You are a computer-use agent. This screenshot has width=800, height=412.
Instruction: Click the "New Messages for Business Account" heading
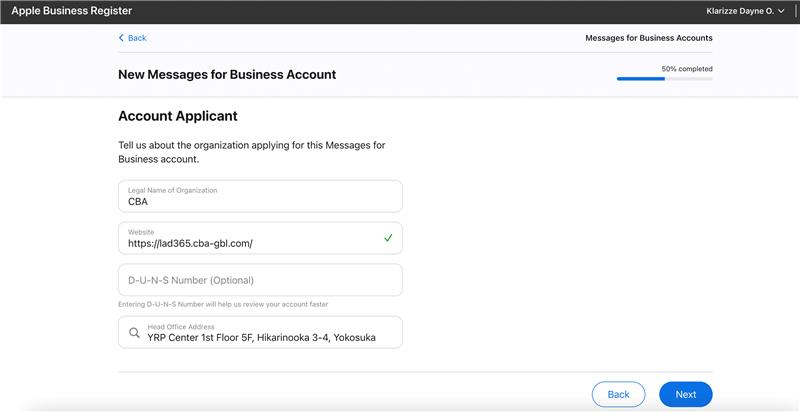tap(227, 74)
